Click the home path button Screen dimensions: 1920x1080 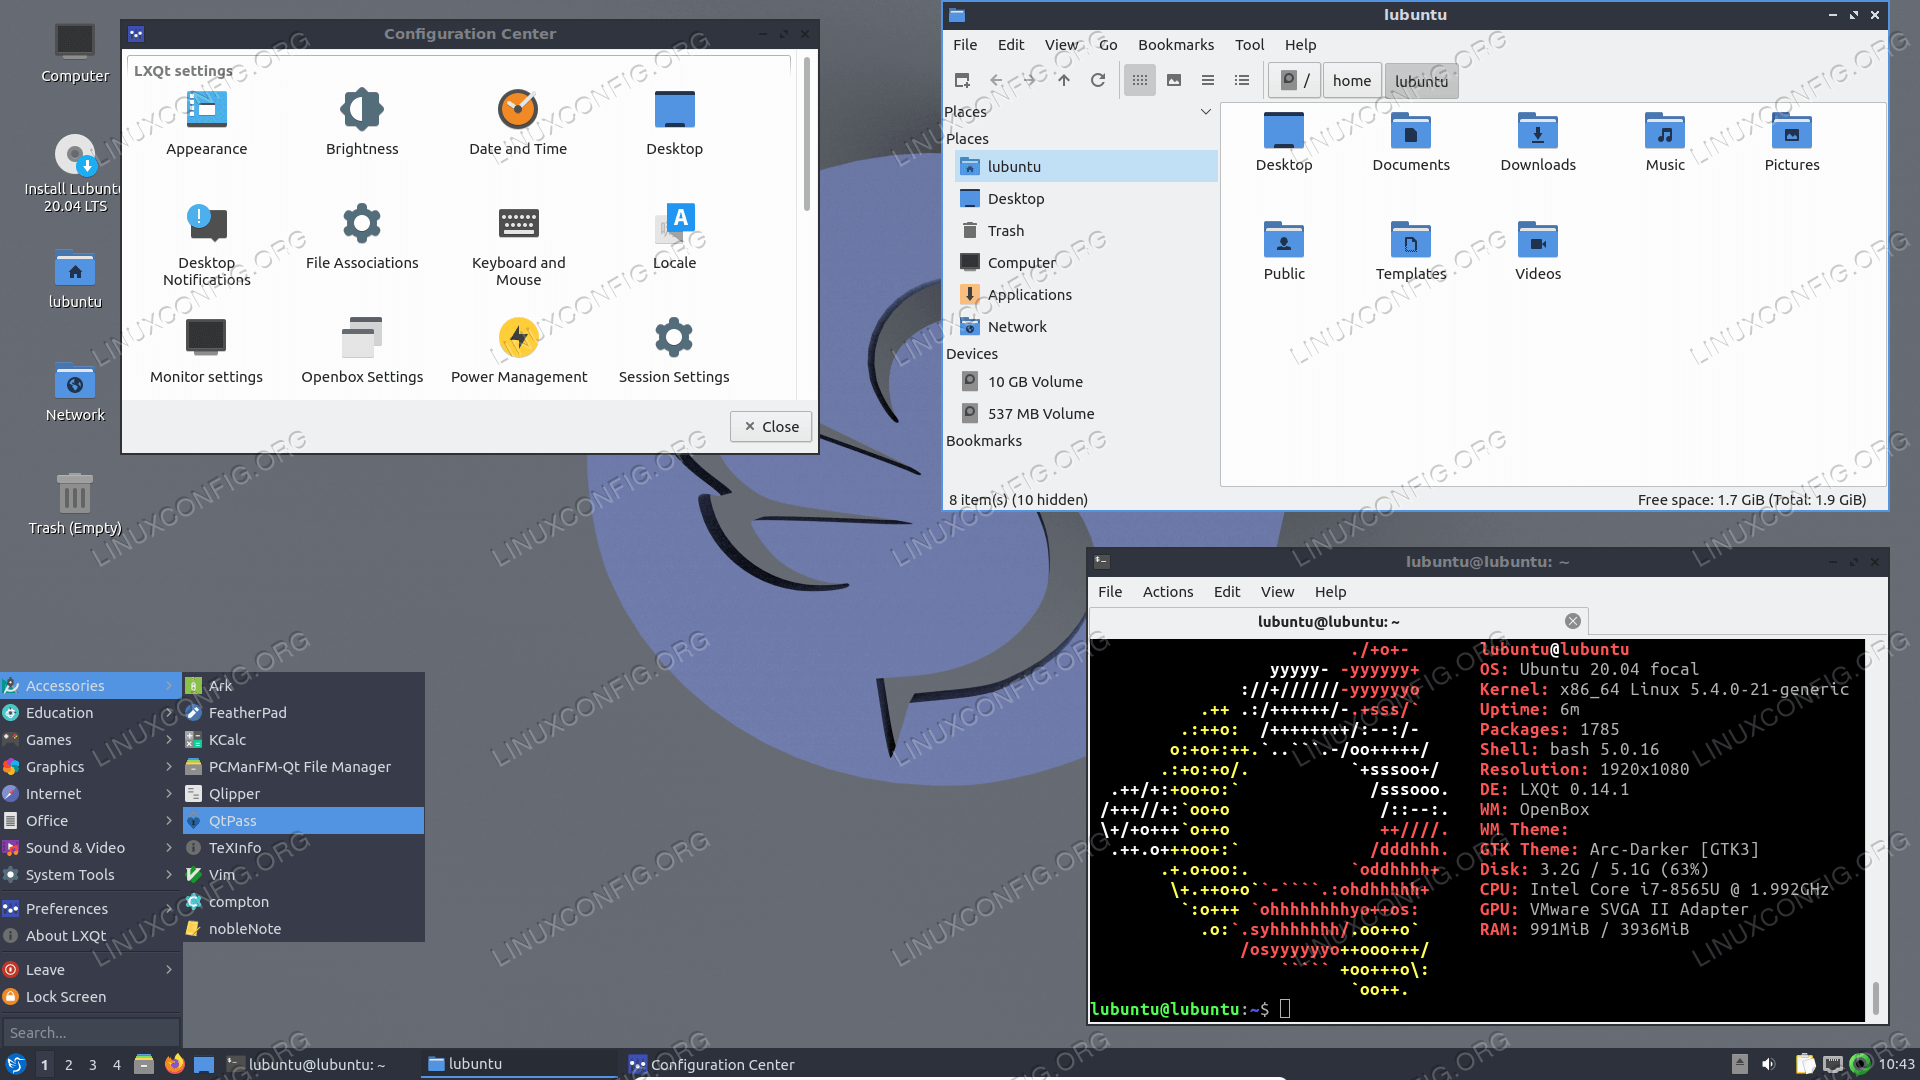1352,80
